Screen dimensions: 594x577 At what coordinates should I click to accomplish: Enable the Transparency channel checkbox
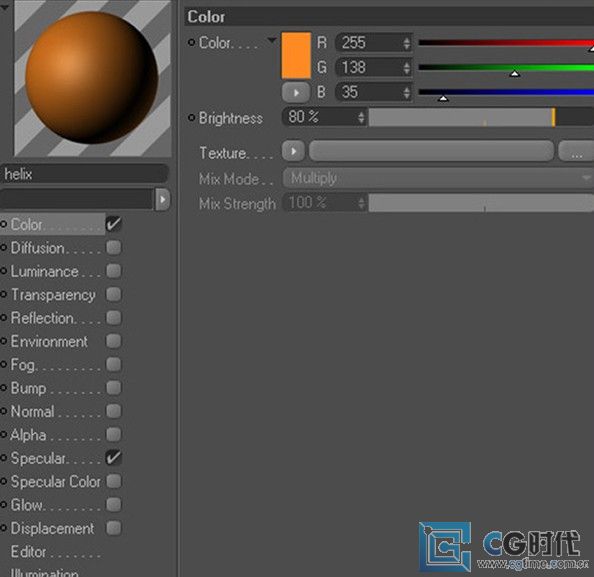pyautogui.click(x=114, y=294)
